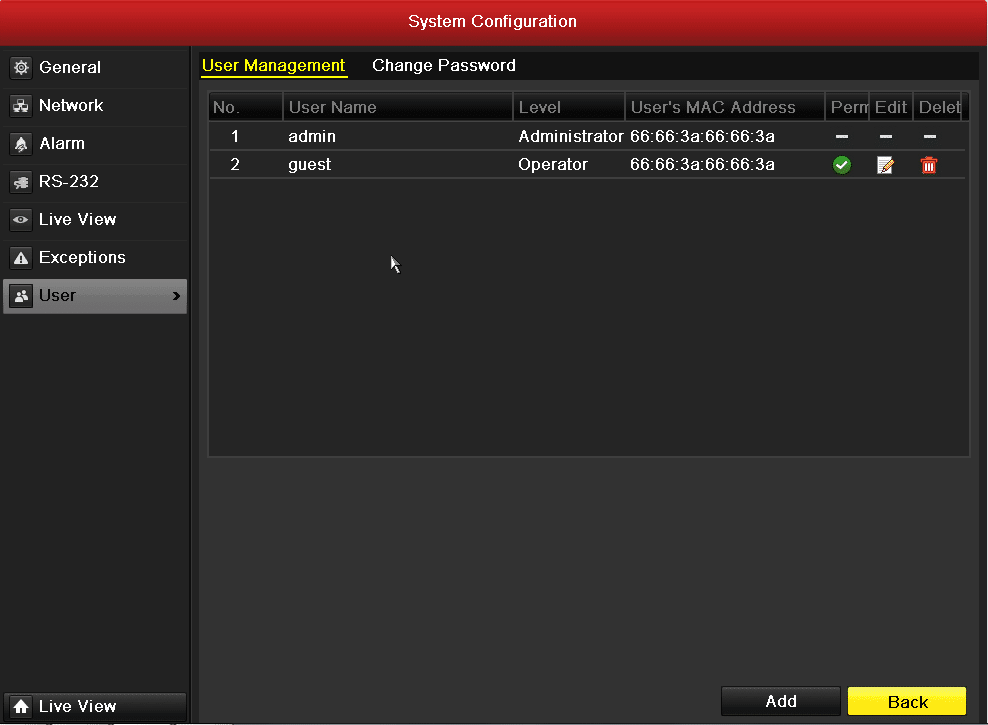Click the home icon on bottom Live View button
Viewport: 988px width, 725px height.
(21, 706)
